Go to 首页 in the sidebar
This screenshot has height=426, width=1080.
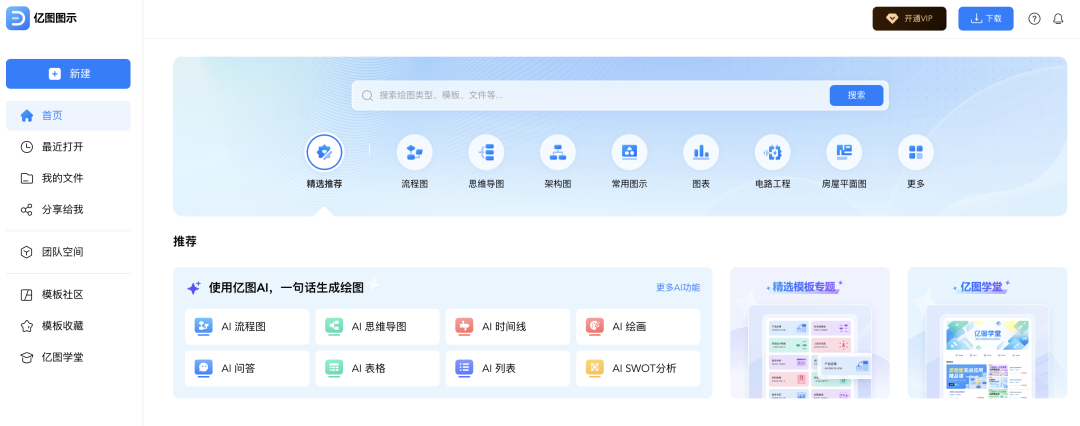[x=68, y=116]
